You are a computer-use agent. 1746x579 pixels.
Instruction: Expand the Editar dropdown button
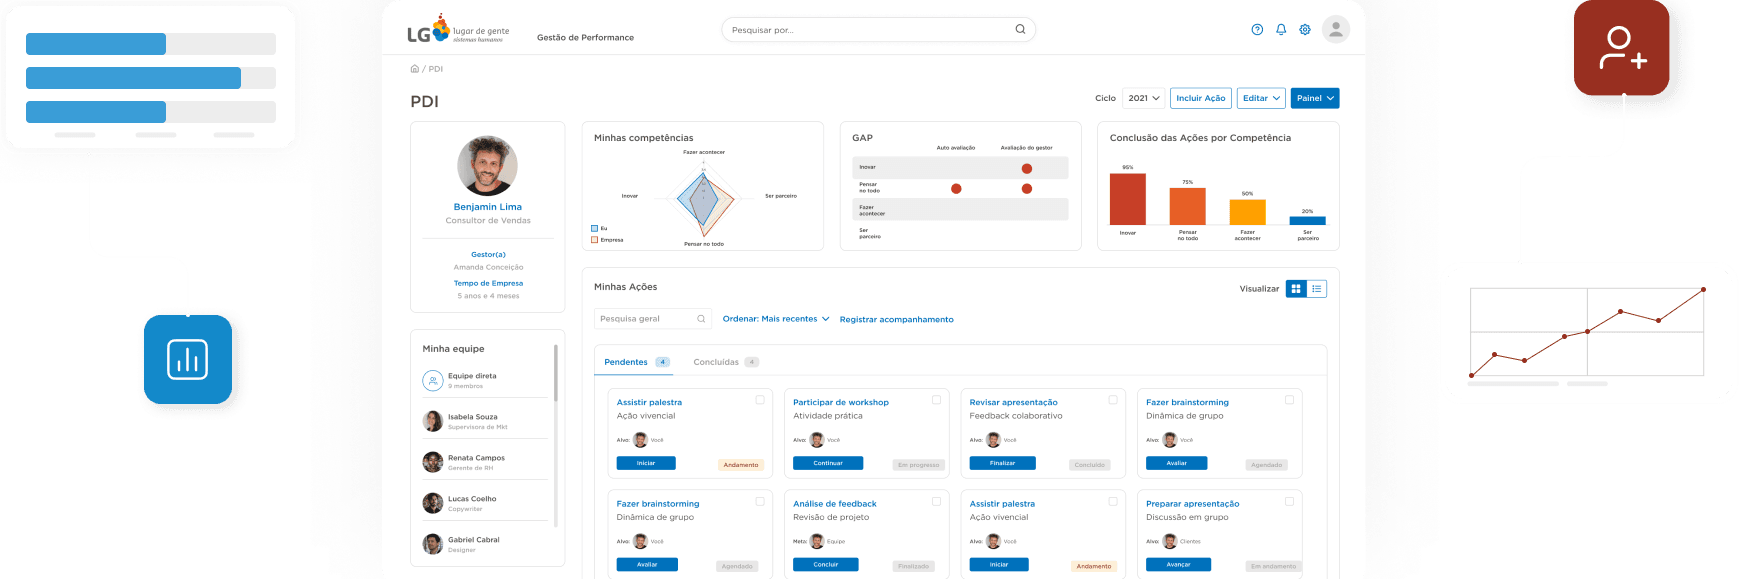point(1261,98)
